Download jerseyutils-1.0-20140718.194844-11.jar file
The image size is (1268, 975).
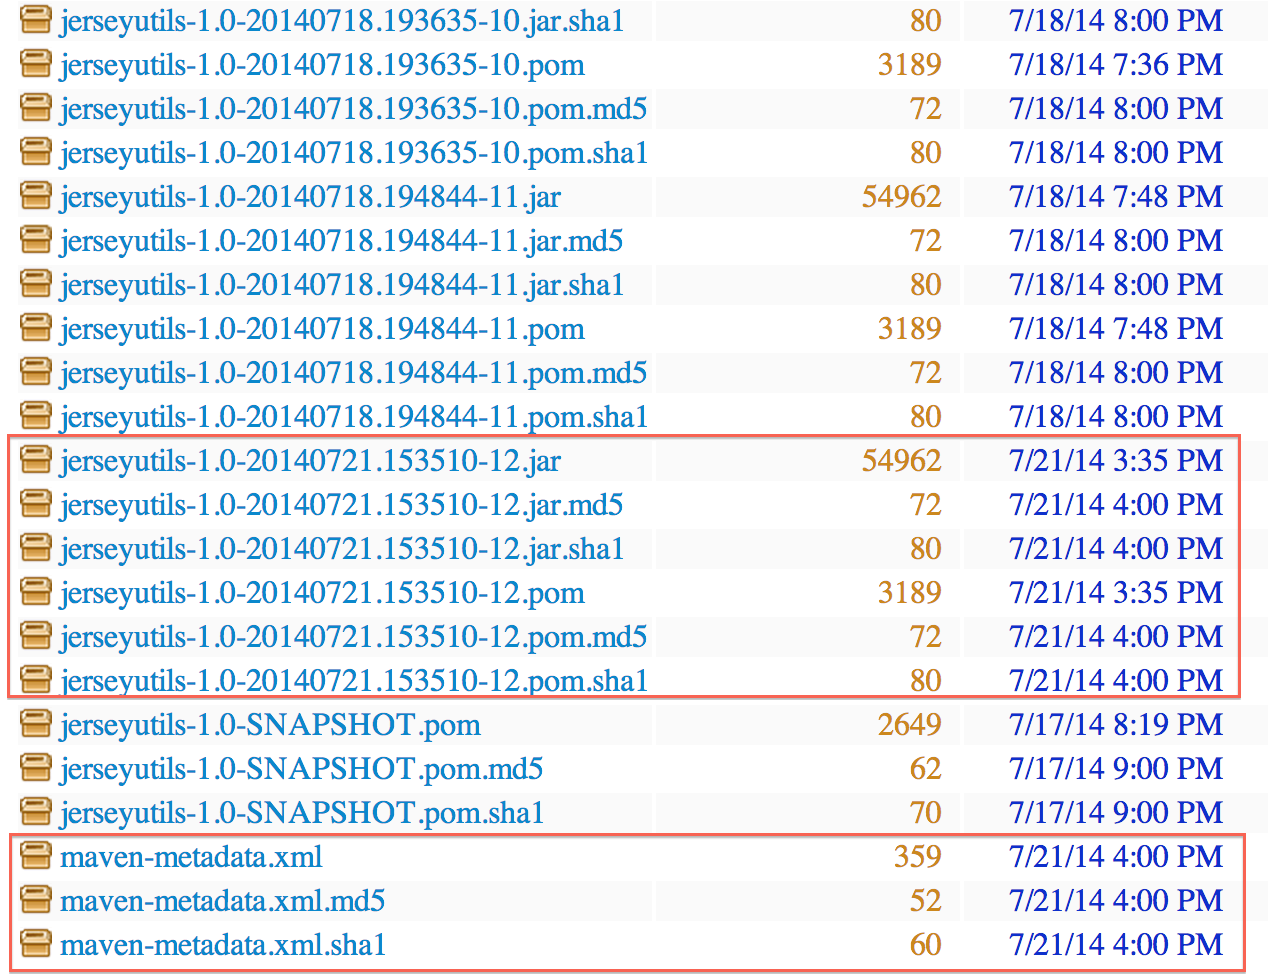[310, 198]
